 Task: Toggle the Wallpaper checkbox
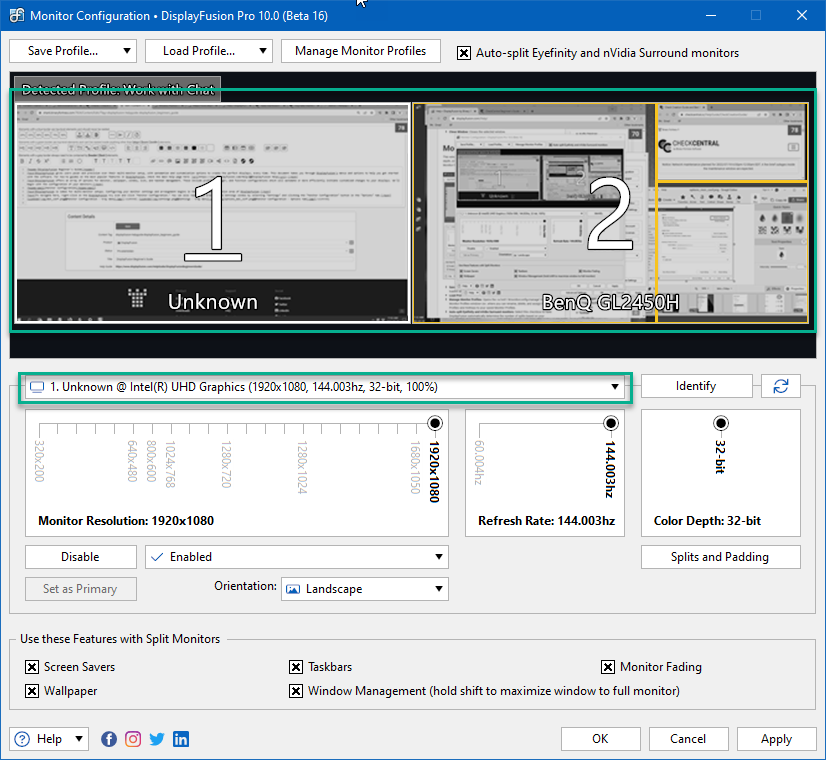coord(32,691)
